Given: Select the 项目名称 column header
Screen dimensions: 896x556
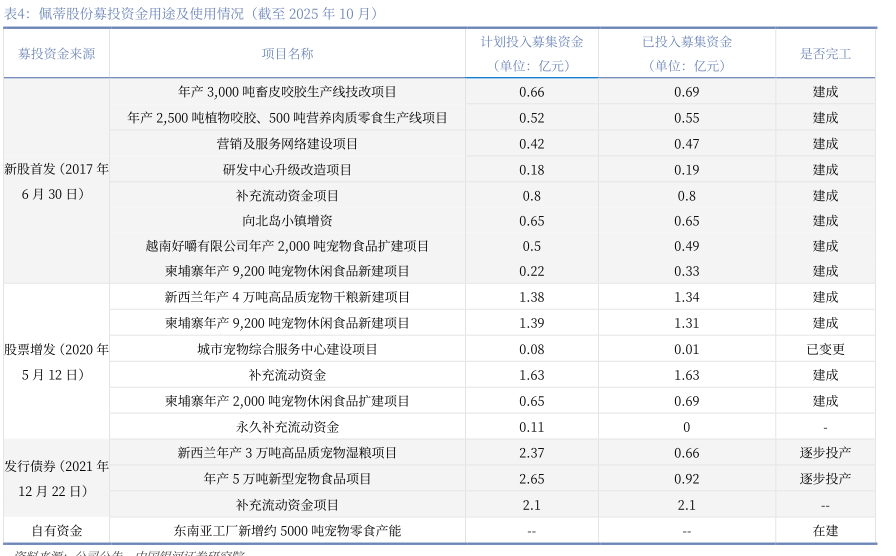Looking at the screenshot, I should [x=287, y=54].
